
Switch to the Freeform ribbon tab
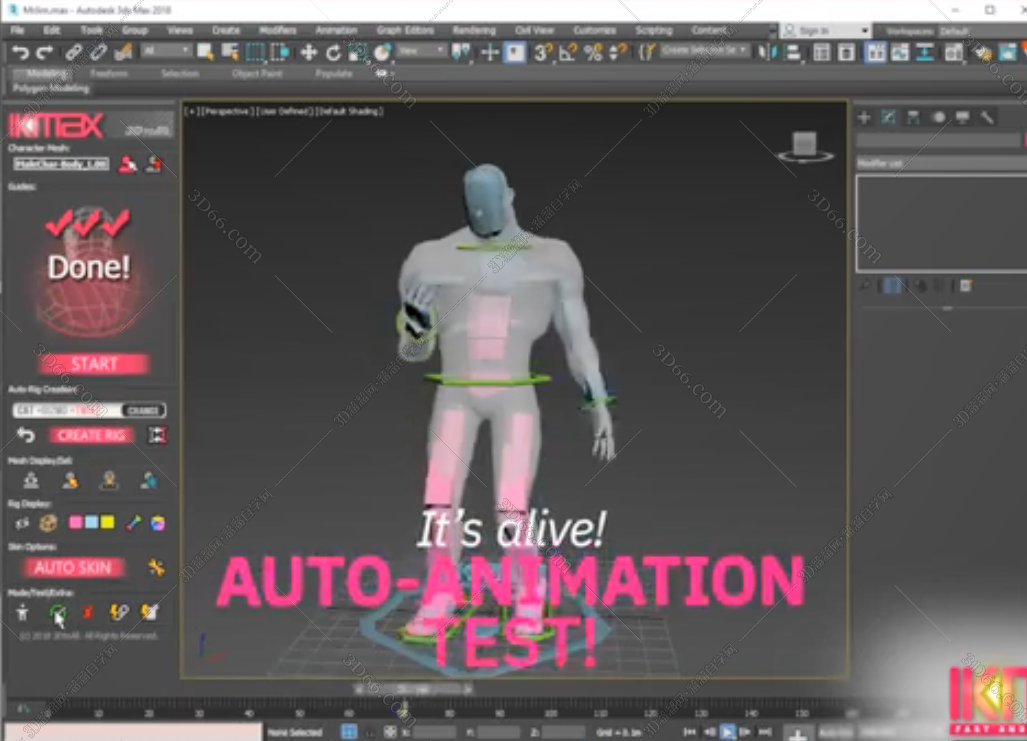pos(109,73)
